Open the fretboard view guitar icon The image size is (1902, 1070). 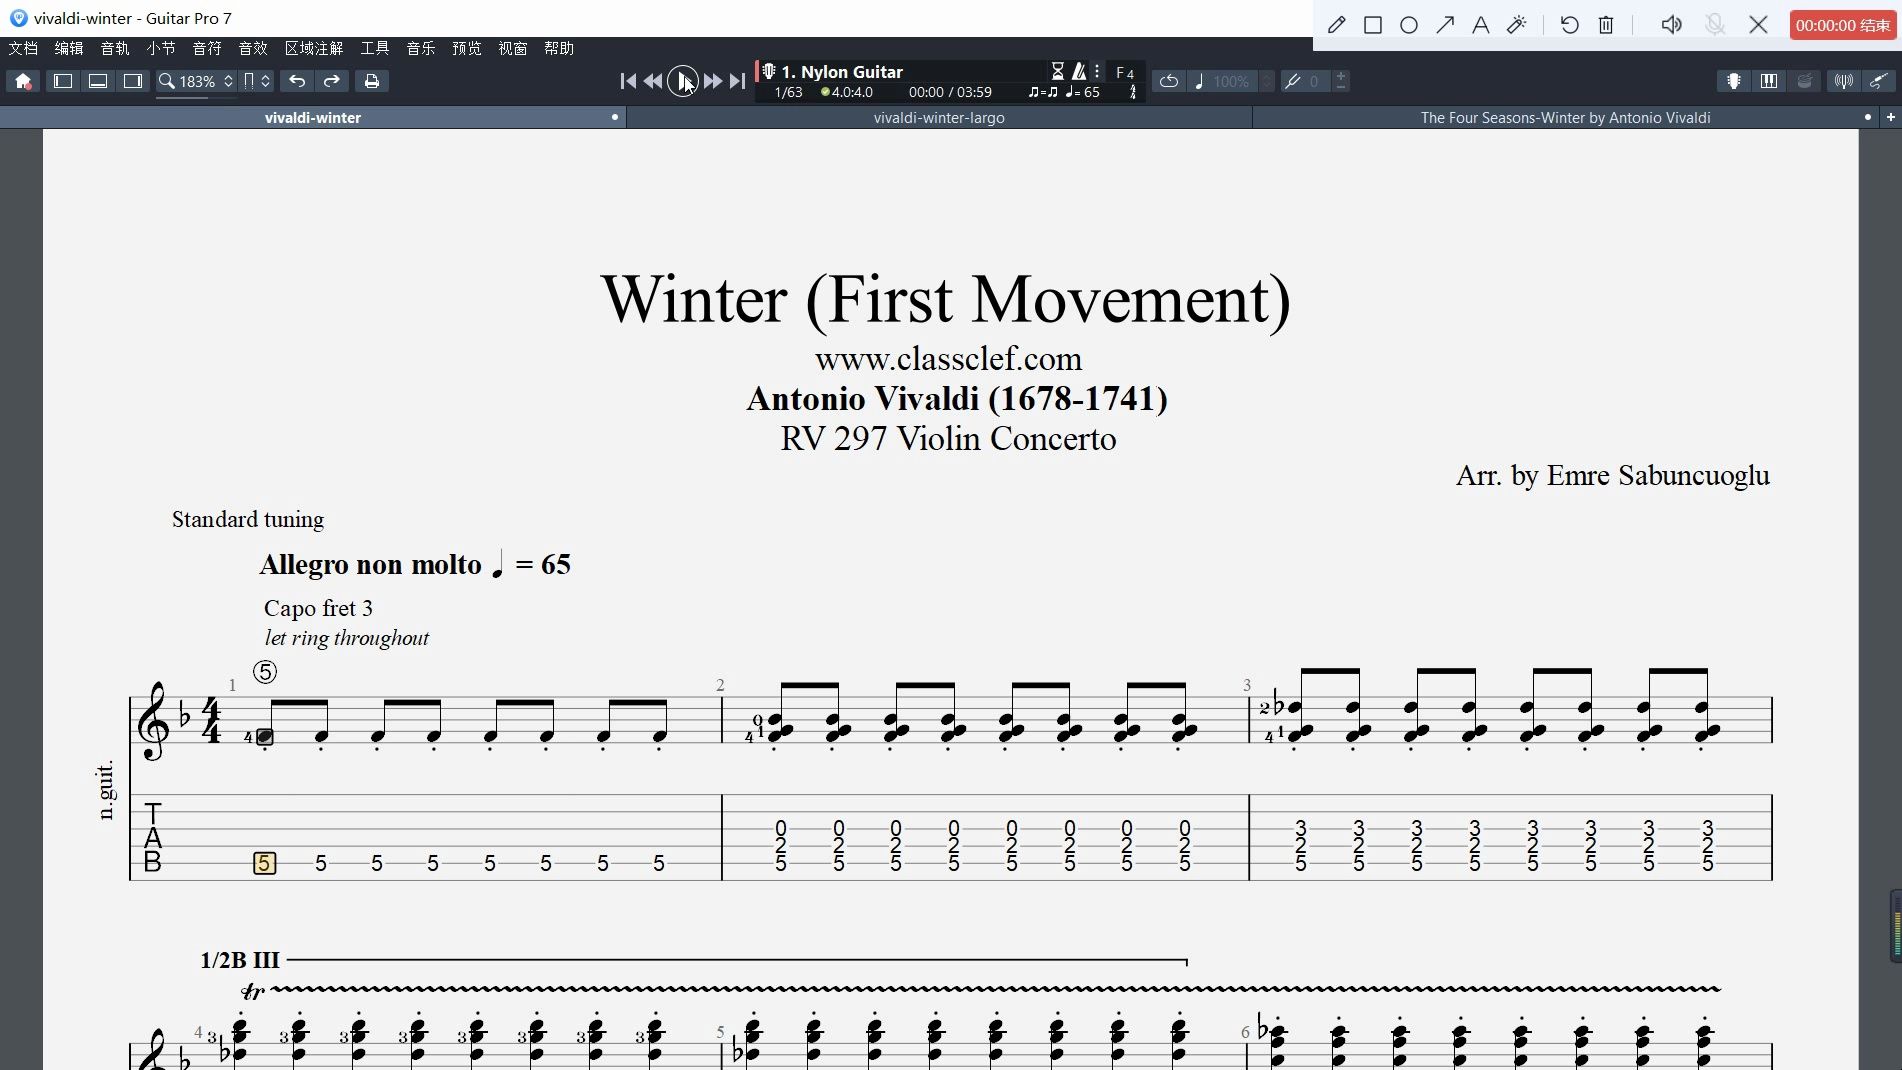pos(1734,81)
